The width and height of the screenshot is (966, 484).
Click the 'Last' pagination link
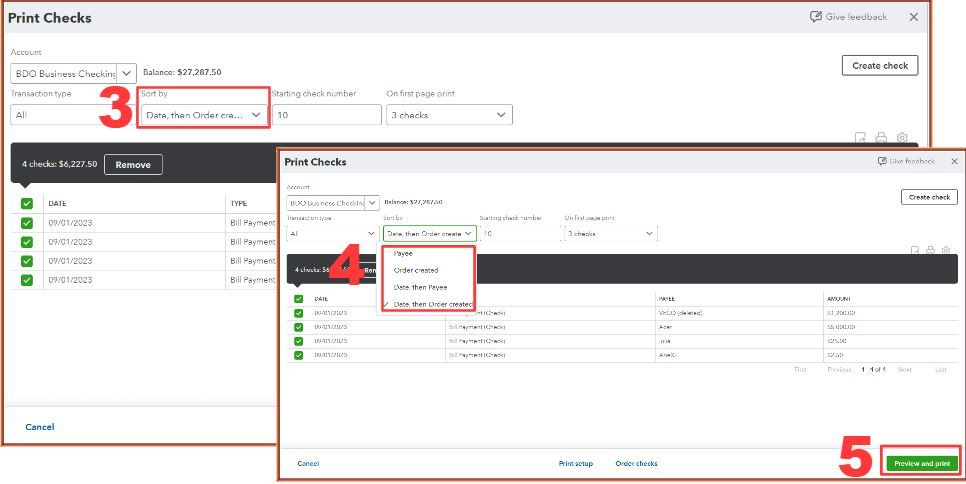tap(941, 369)
